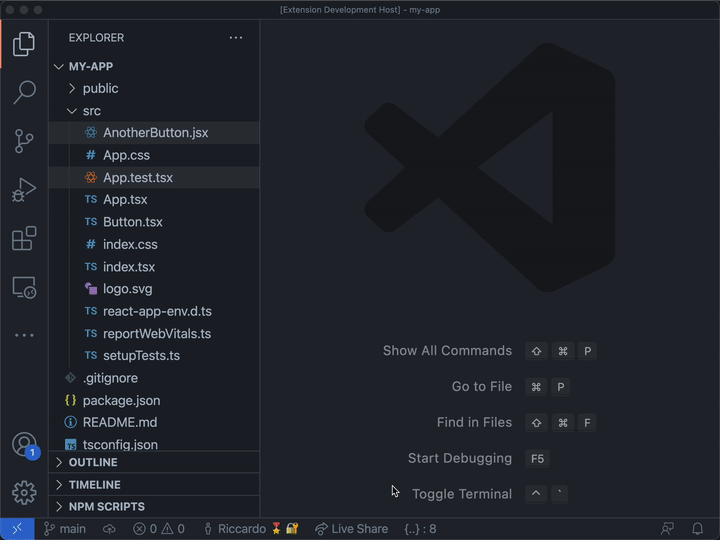Image resolution: width=720 pixels, height=540 pixels.
Task: Expand the public folder
Action: coord(154,89)
